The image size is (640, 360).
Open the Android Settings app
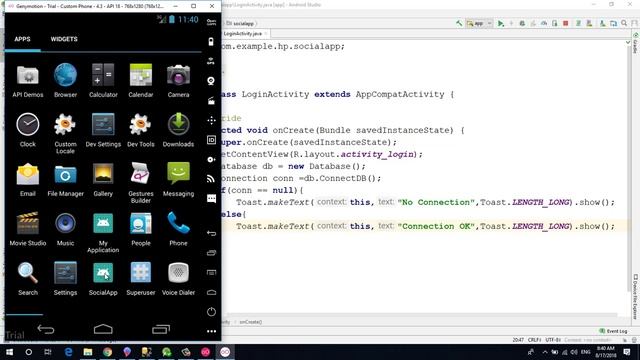pos(65,278)
